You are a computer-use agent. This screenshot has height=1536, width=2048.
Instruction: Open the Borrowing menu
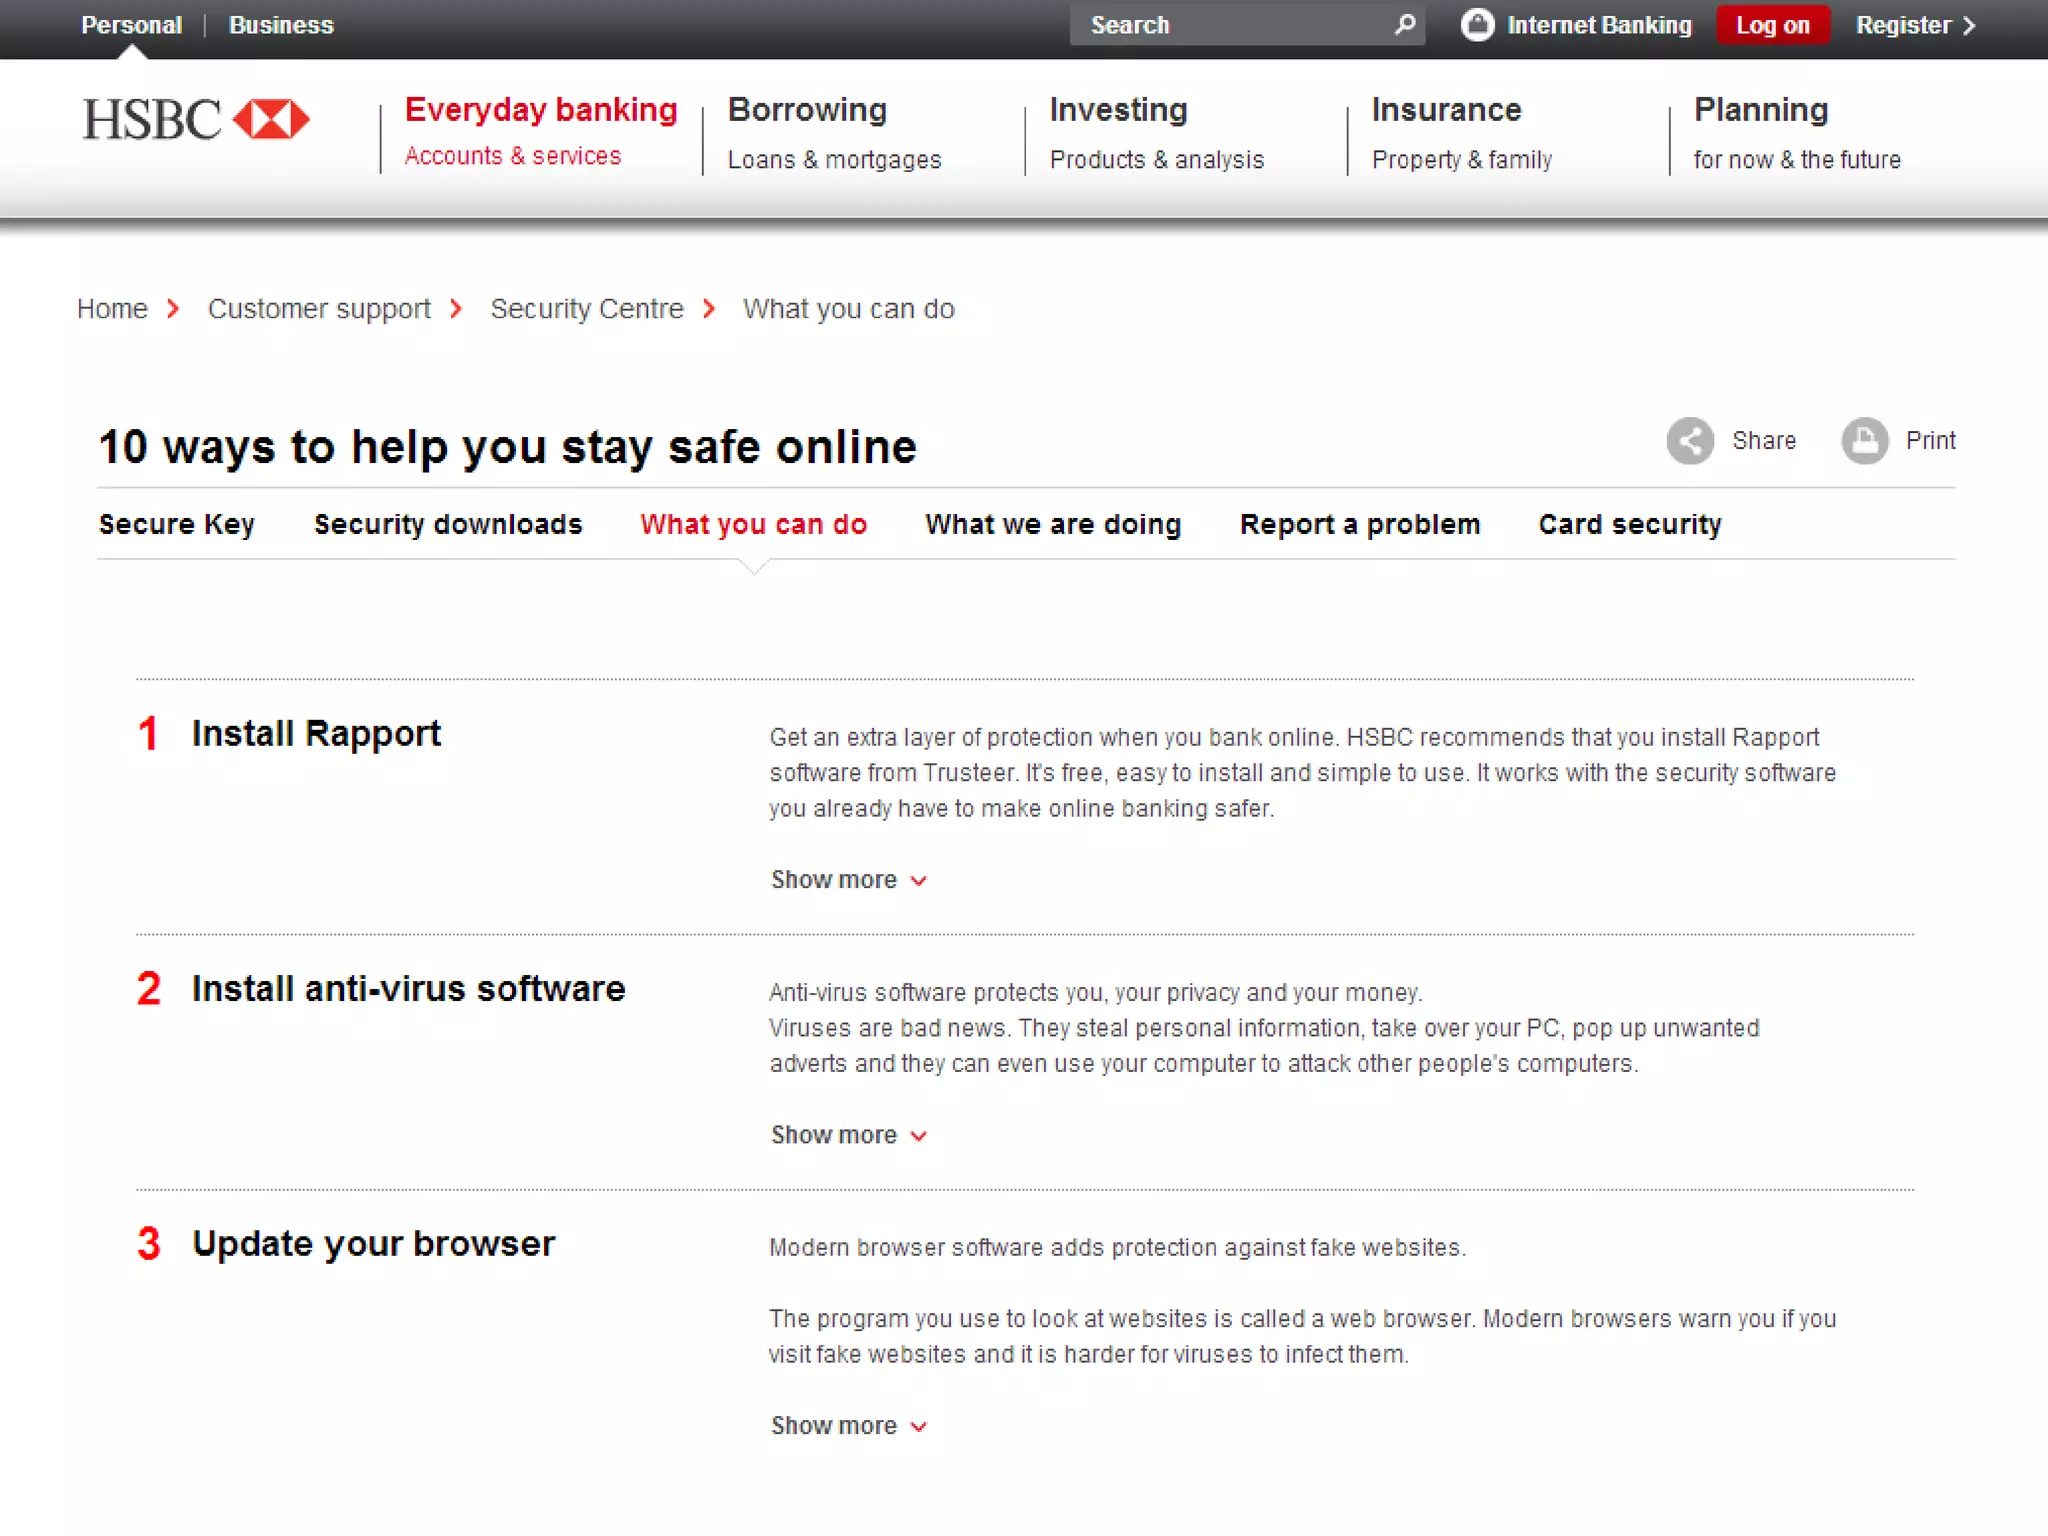tap(807, 110)
